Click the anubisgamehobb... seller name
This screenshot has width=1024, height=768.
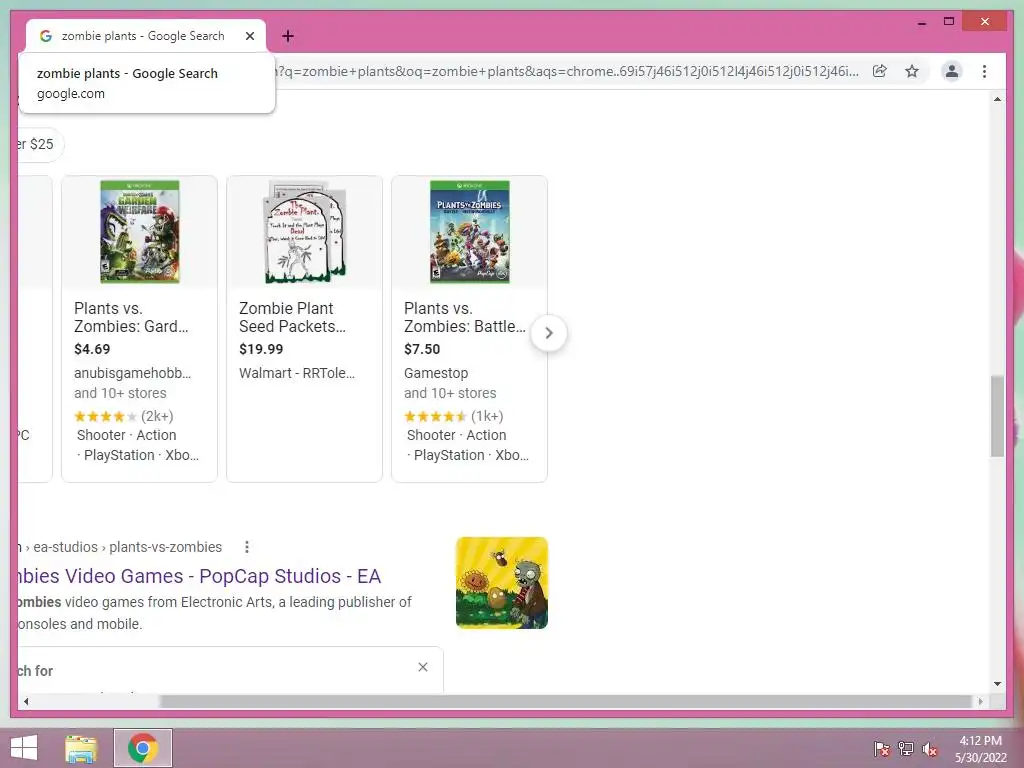coord(133,373)
